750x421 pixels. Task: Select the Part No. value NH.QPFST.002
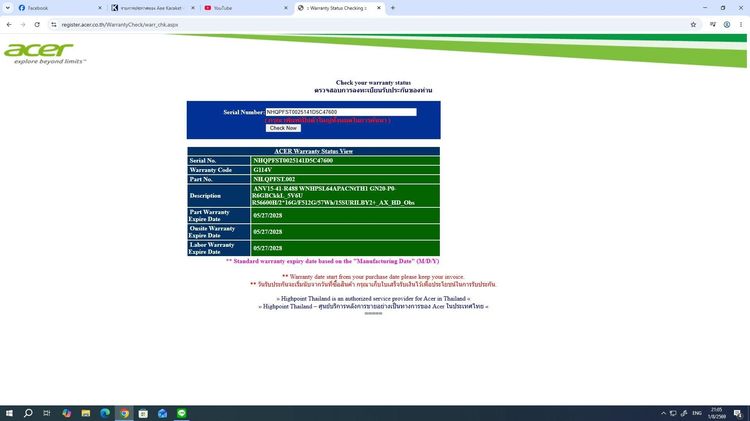point(274,179)
